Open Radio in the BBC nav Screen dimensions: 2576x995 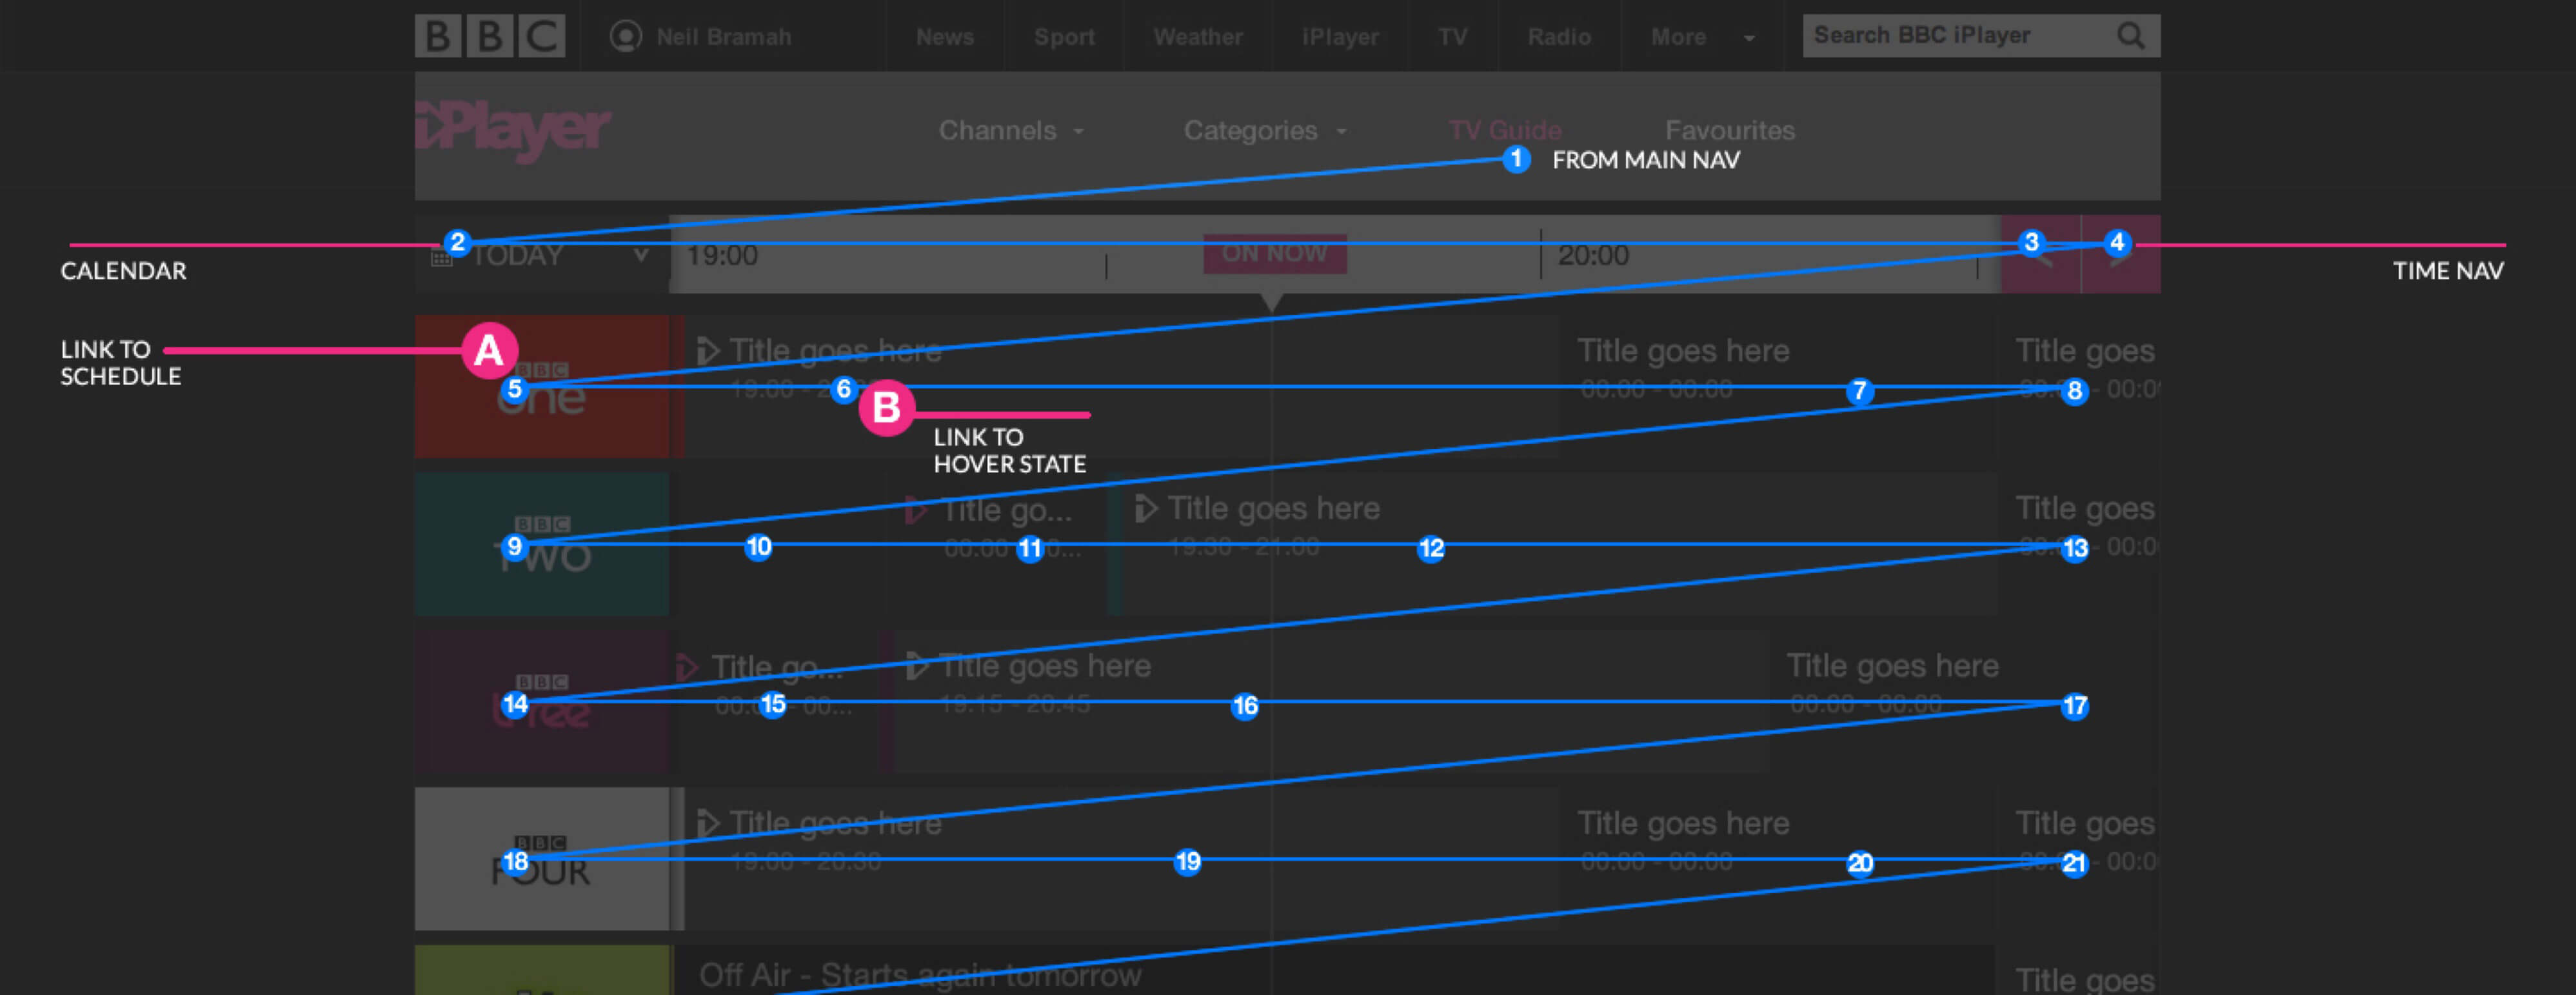tap(1559, 37)
